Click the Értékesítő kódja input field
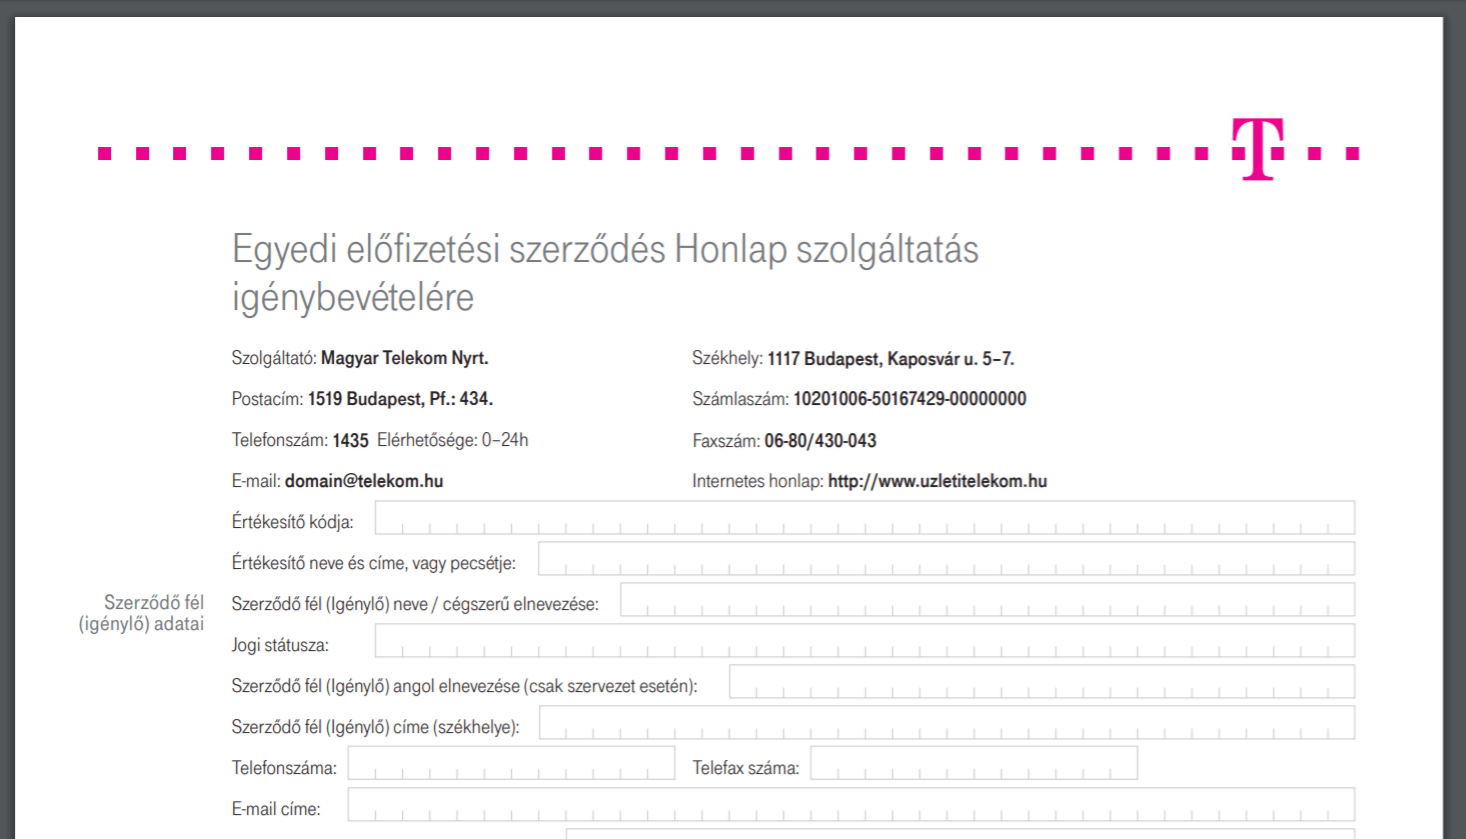1466x839 pixels. (865, 518)
